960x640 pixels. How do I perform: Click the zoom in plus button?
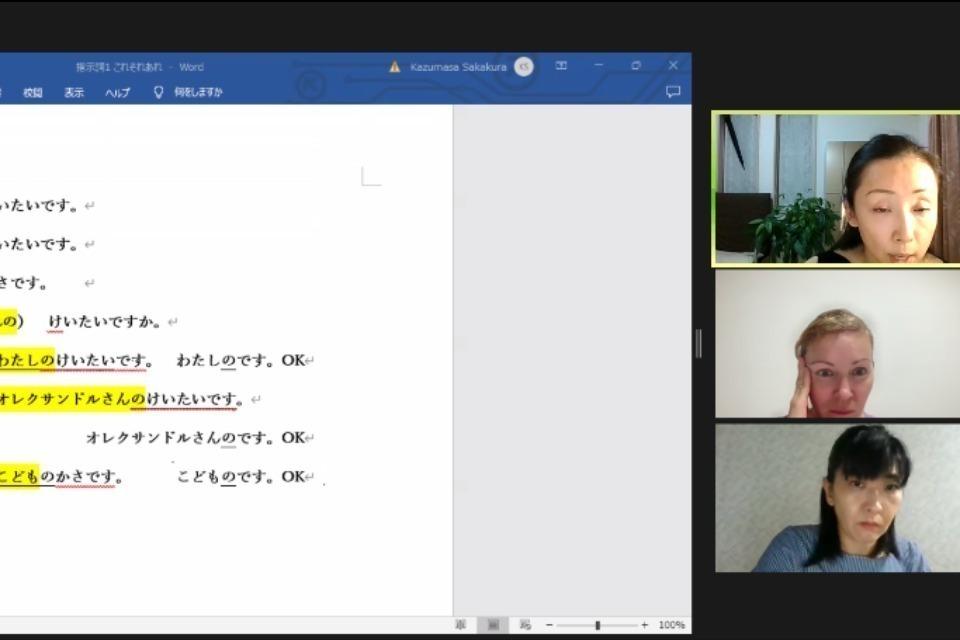click(645, 625)
